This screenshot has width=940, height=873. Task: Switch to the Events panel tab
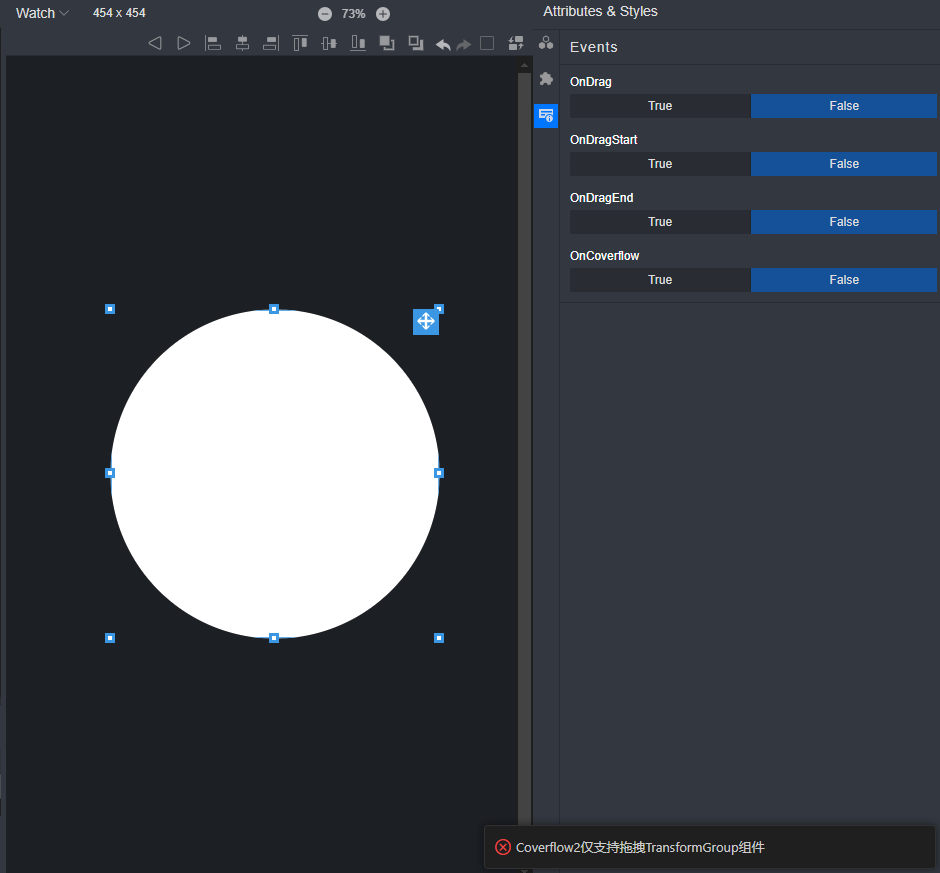pyautogui.click(x=546, y=115)
